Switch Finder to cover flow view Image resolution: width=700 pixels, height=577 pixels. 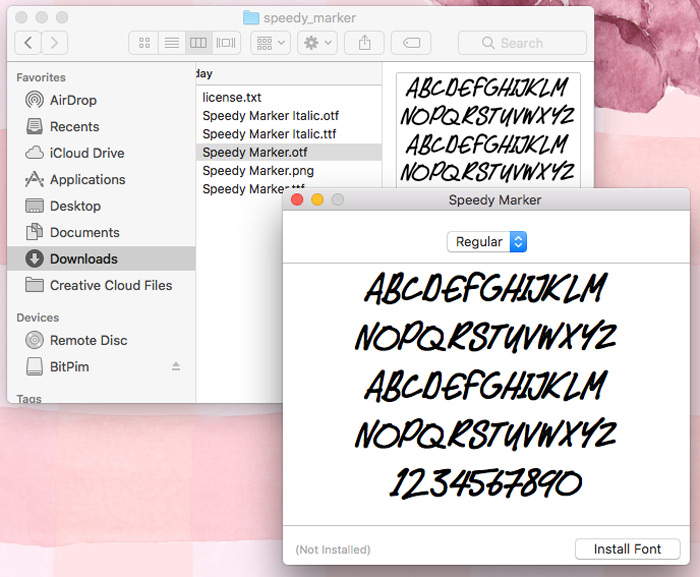pyautogui.click(x=226, y=43)
